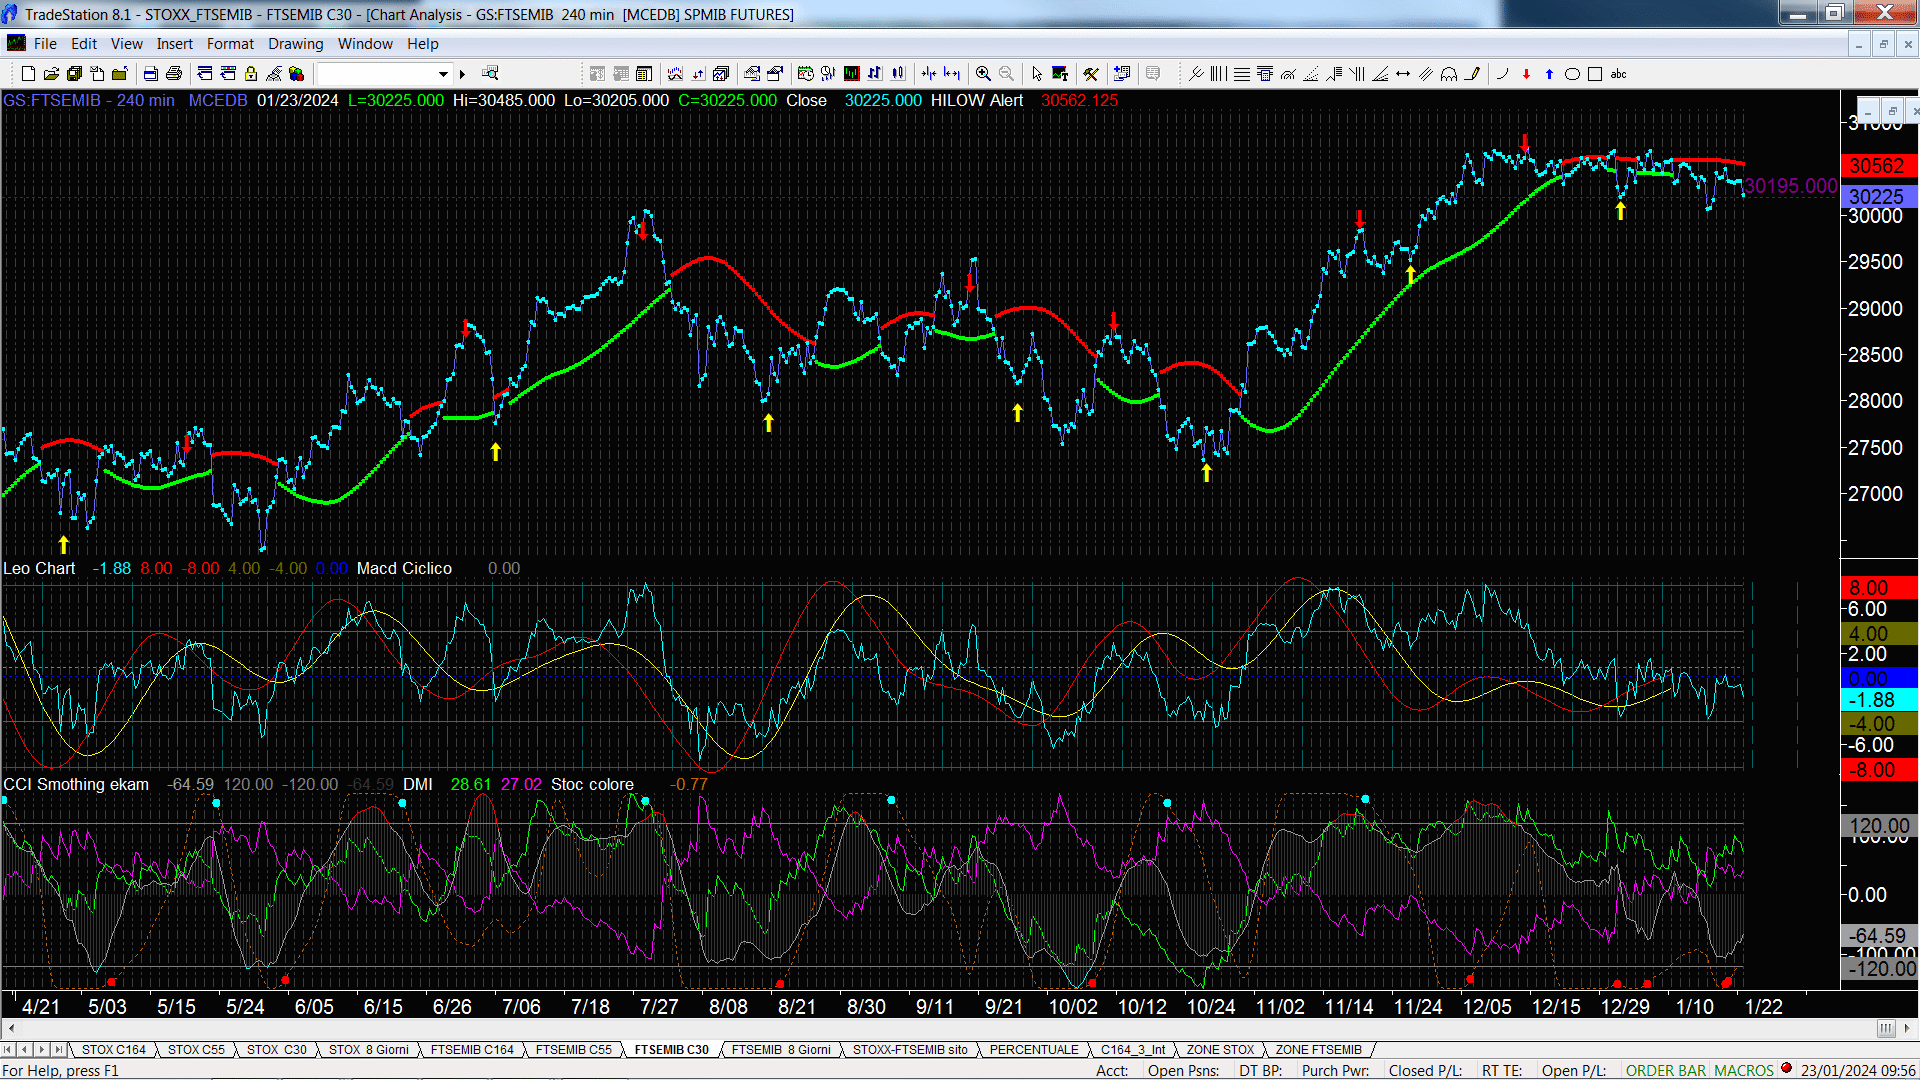Print the chart with the printer icon

pyautogui.click(x=174, y=74)
